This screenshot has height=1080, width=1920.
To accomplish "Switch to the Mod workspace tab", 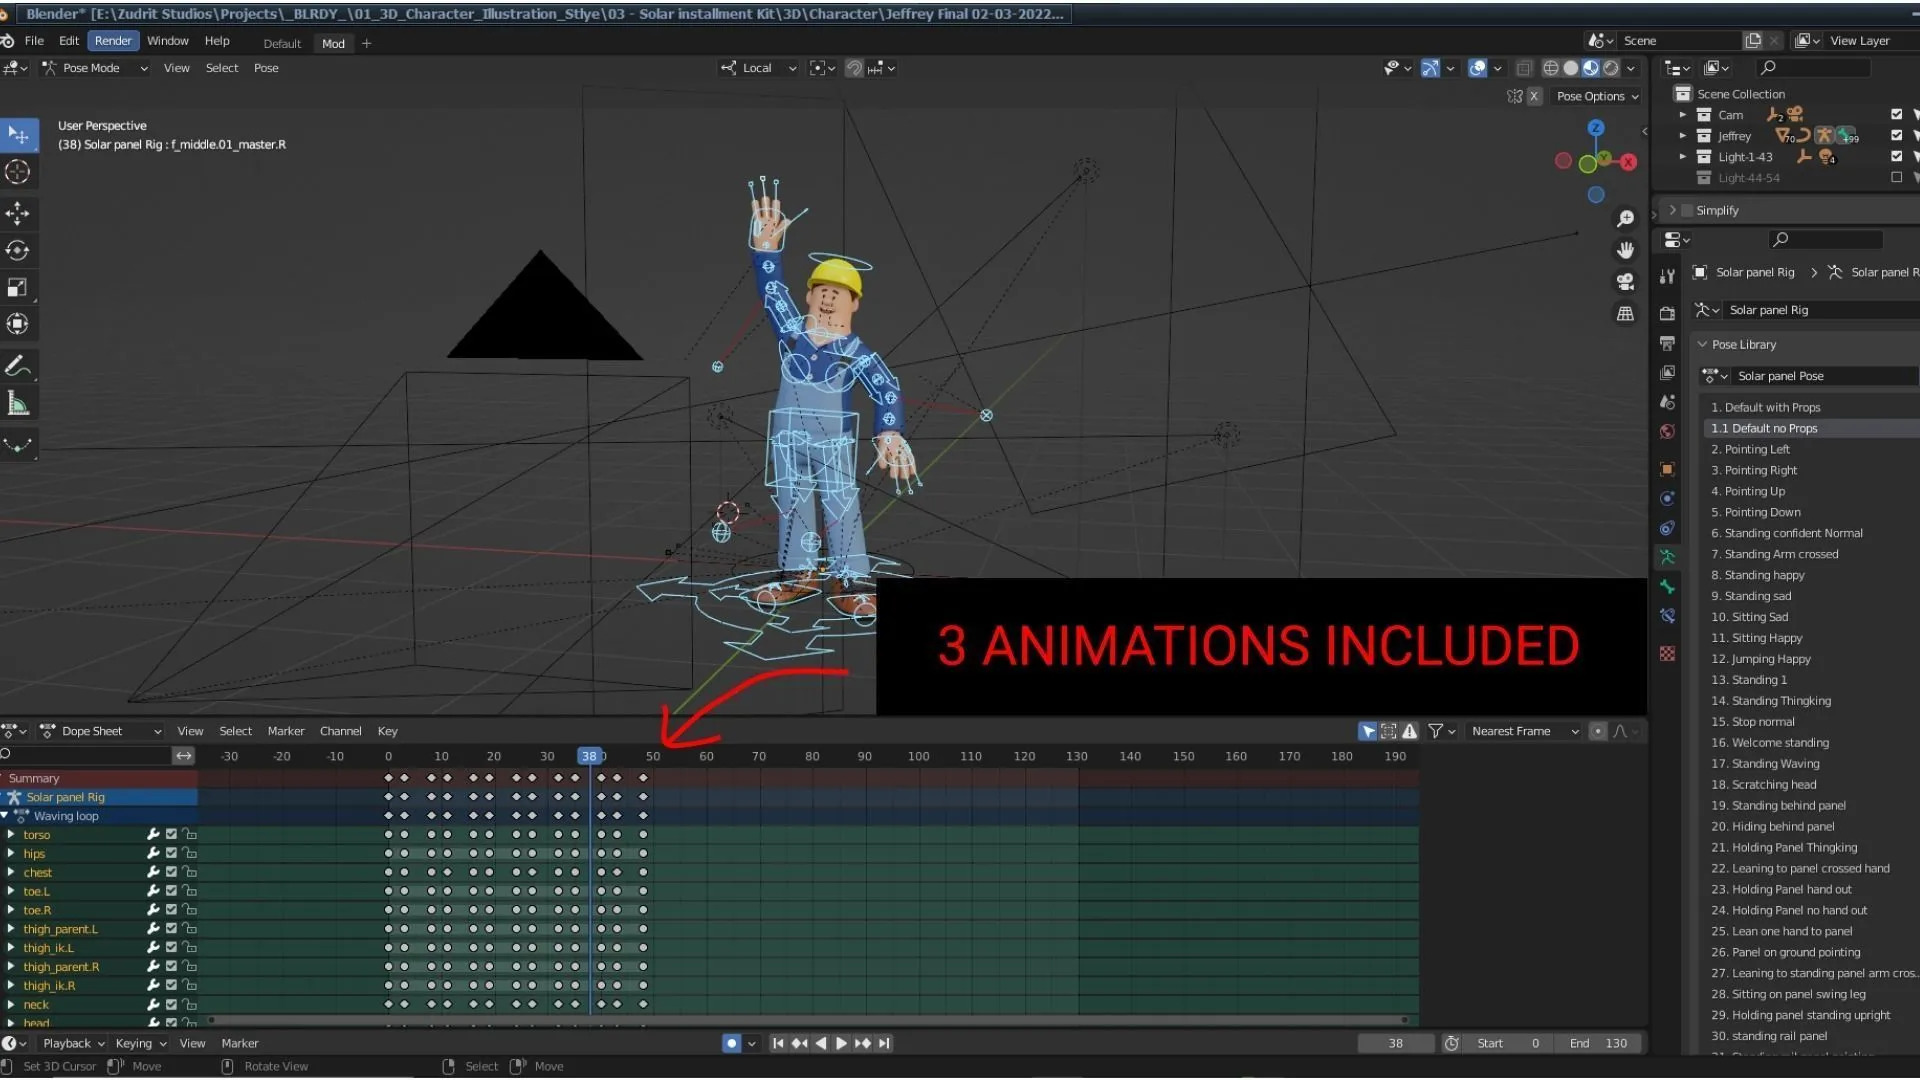I will (332, 43).
